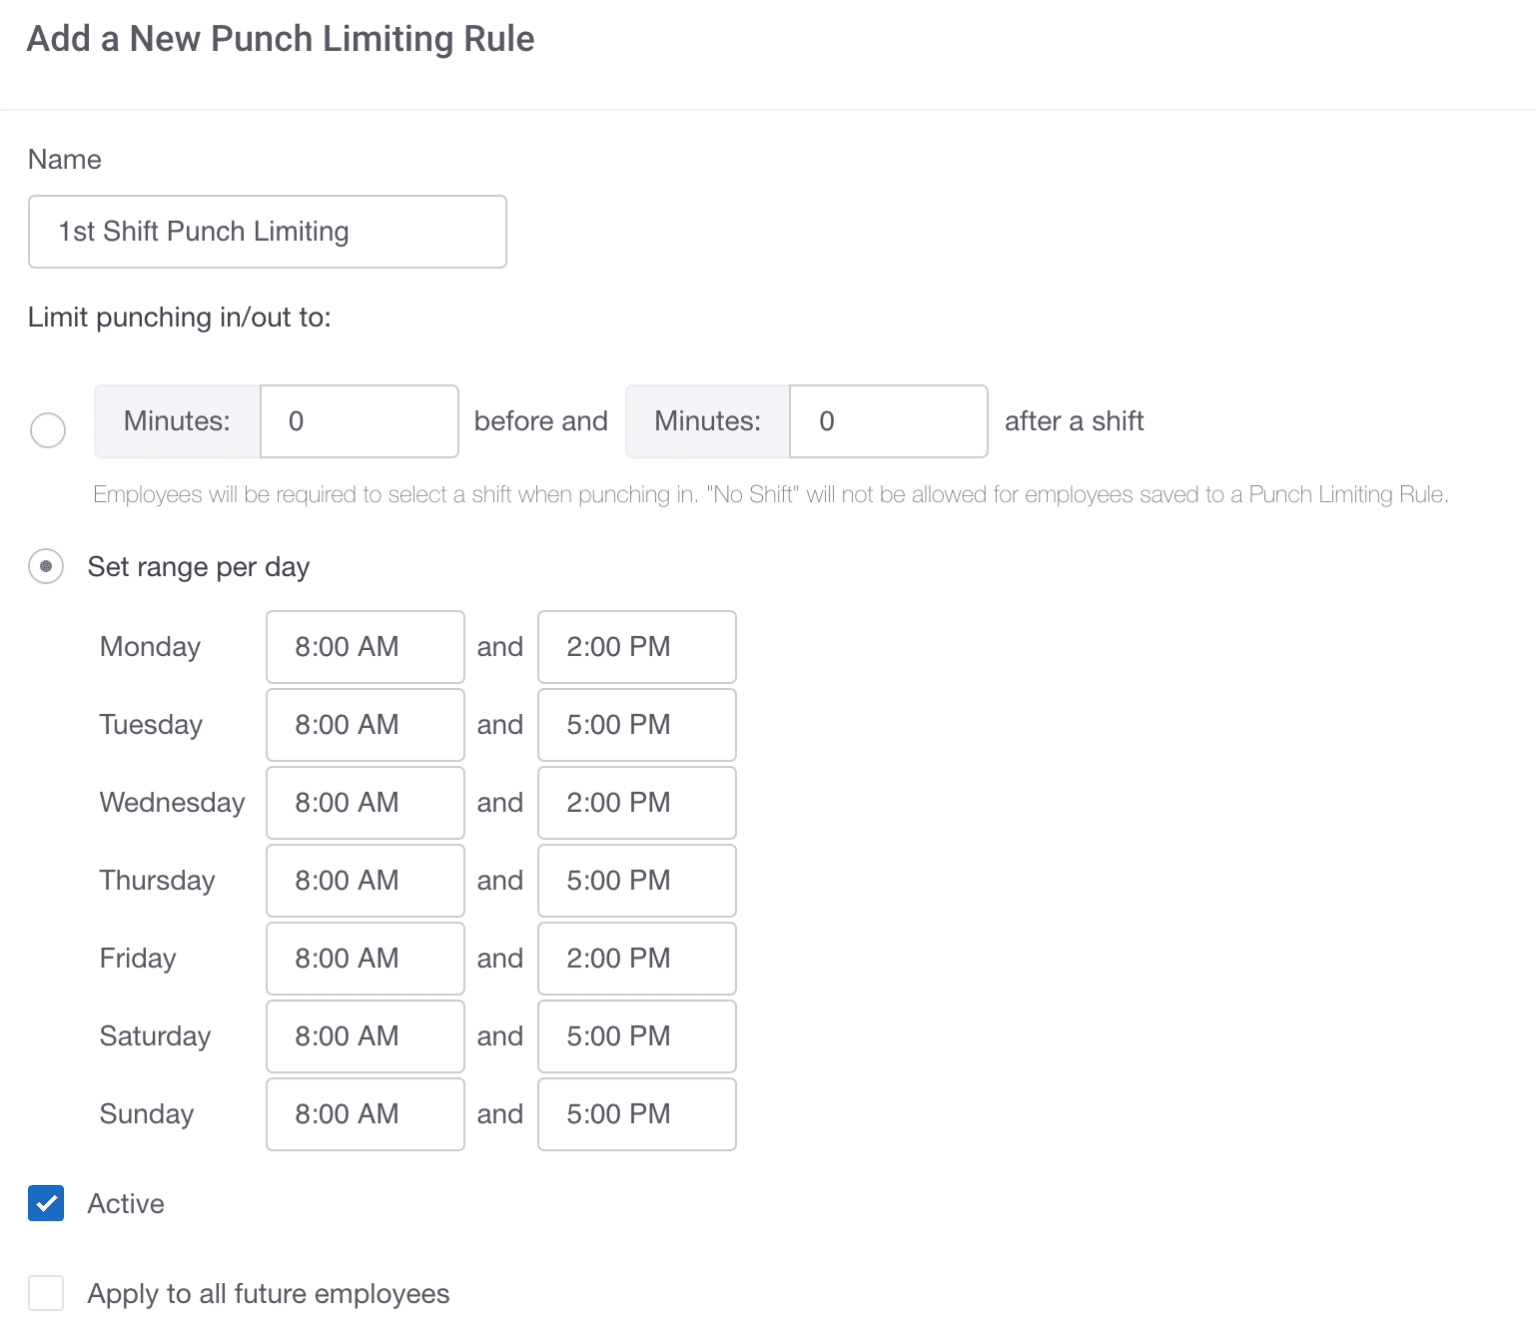
Task: Click Thursday's 8:00 AM start time
Action: pos(364,880)
